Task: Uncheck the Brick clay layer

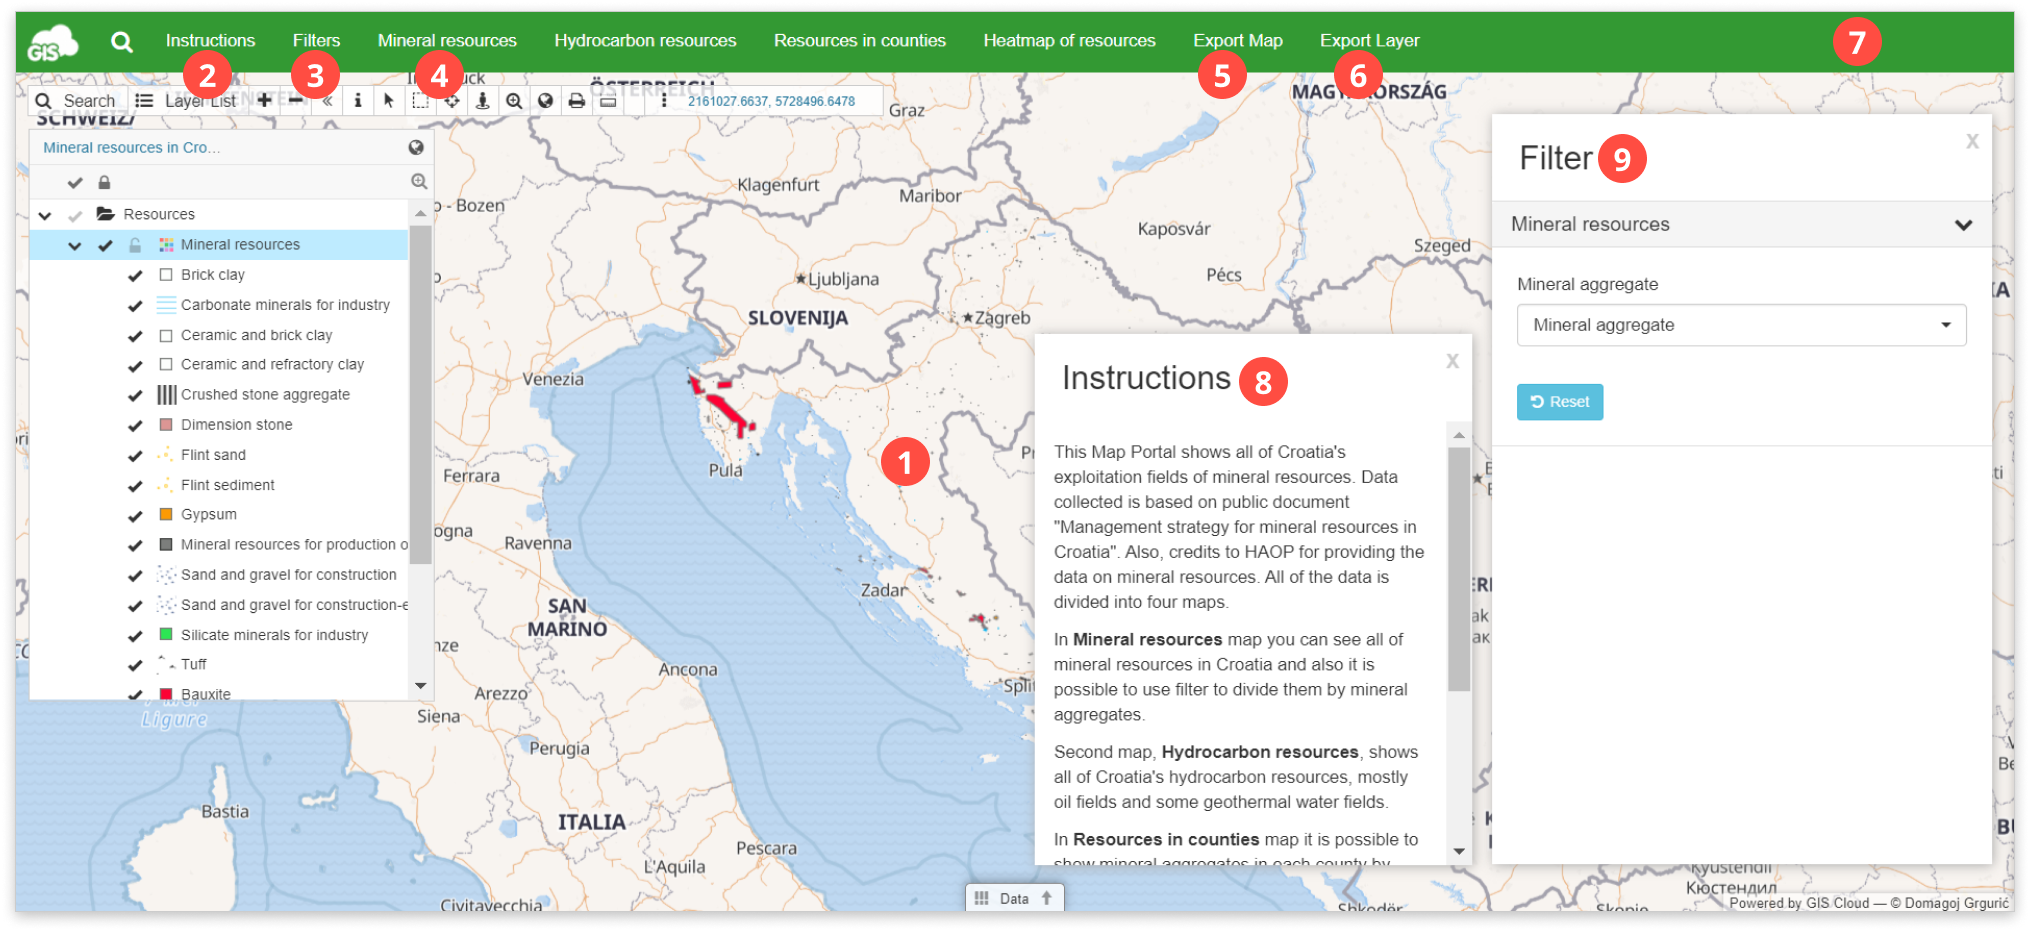Action: point(137,274)
